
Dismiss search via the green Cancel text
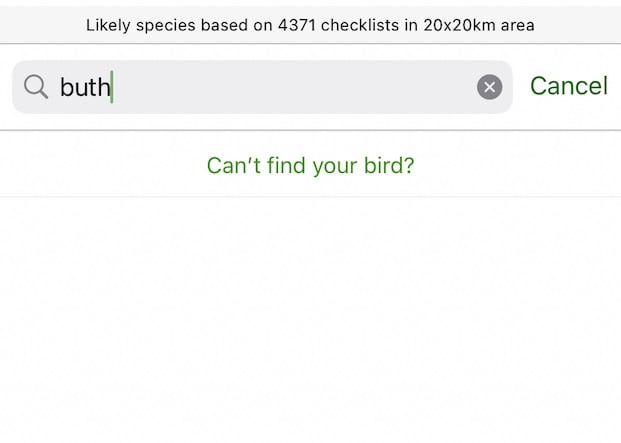(568, 86)
